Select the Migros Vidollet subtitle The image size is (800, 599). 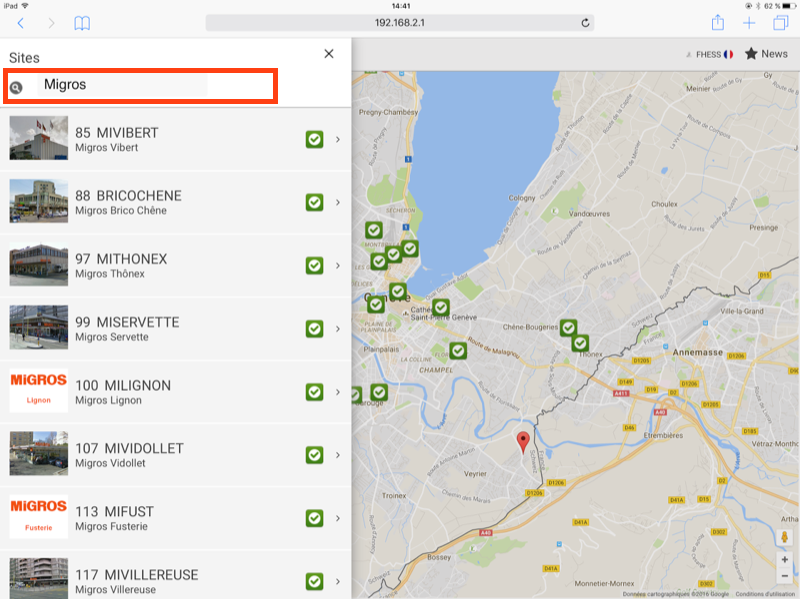tap(110, 463)
